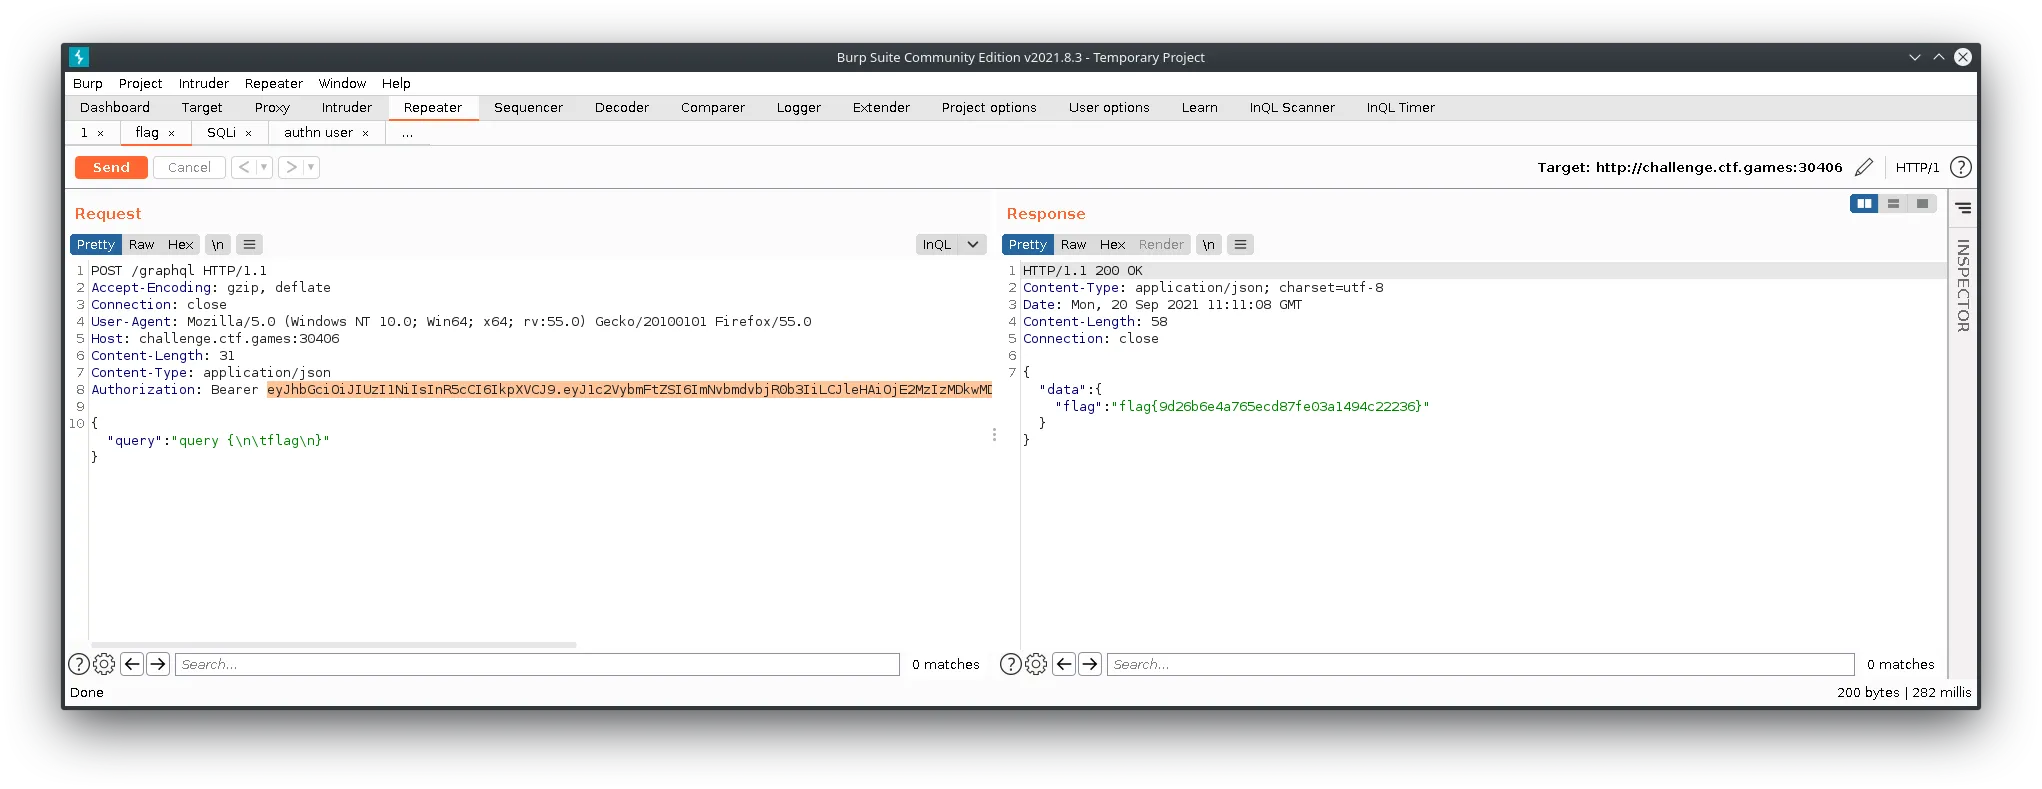The width and height of the screenshot is (2042, 789).
Task: Toggle non-printable characters in Request
Action: [217, 244]
